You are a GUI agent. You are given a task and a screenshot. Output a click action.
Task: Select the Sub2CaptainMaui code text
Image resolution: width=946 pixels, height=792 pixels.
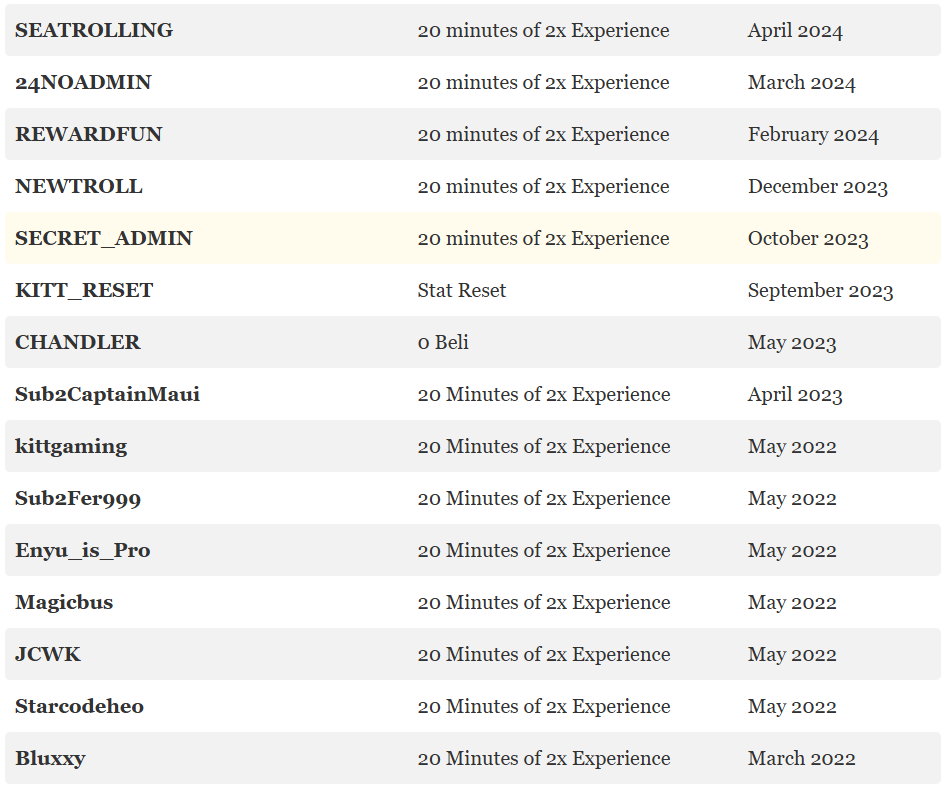[x=107, y=395]
